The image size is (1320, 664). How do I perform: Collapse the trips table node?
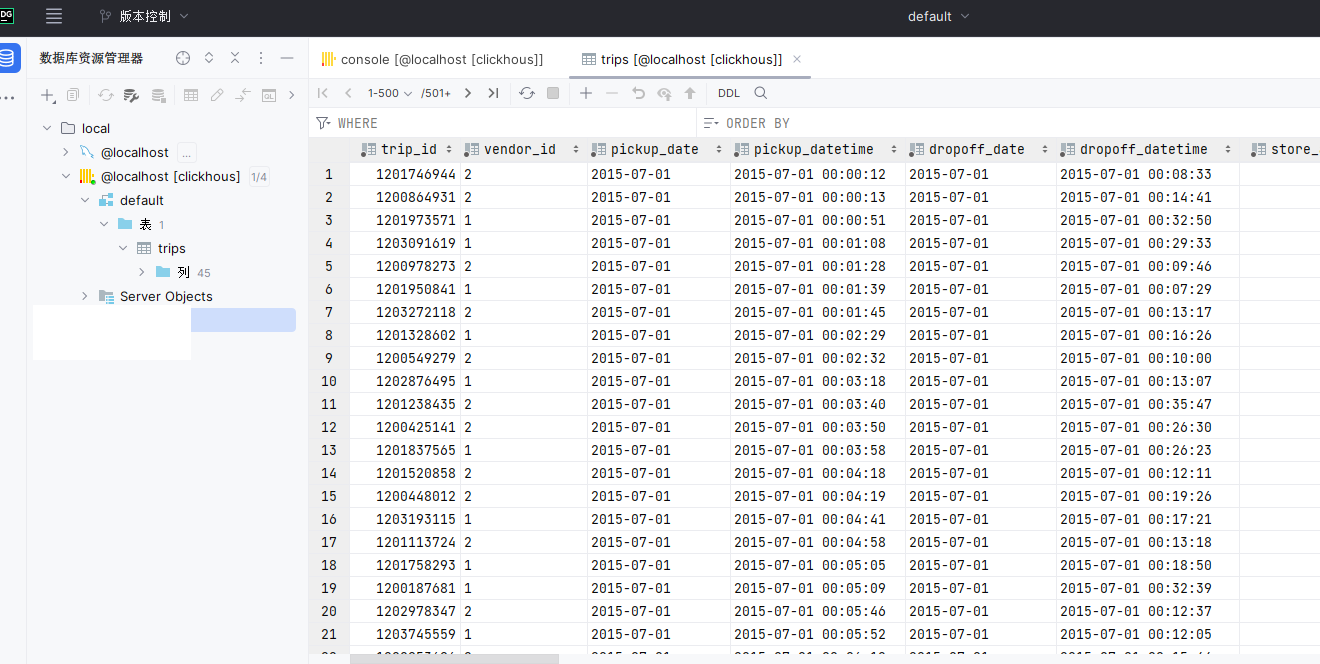pos(123,248)
